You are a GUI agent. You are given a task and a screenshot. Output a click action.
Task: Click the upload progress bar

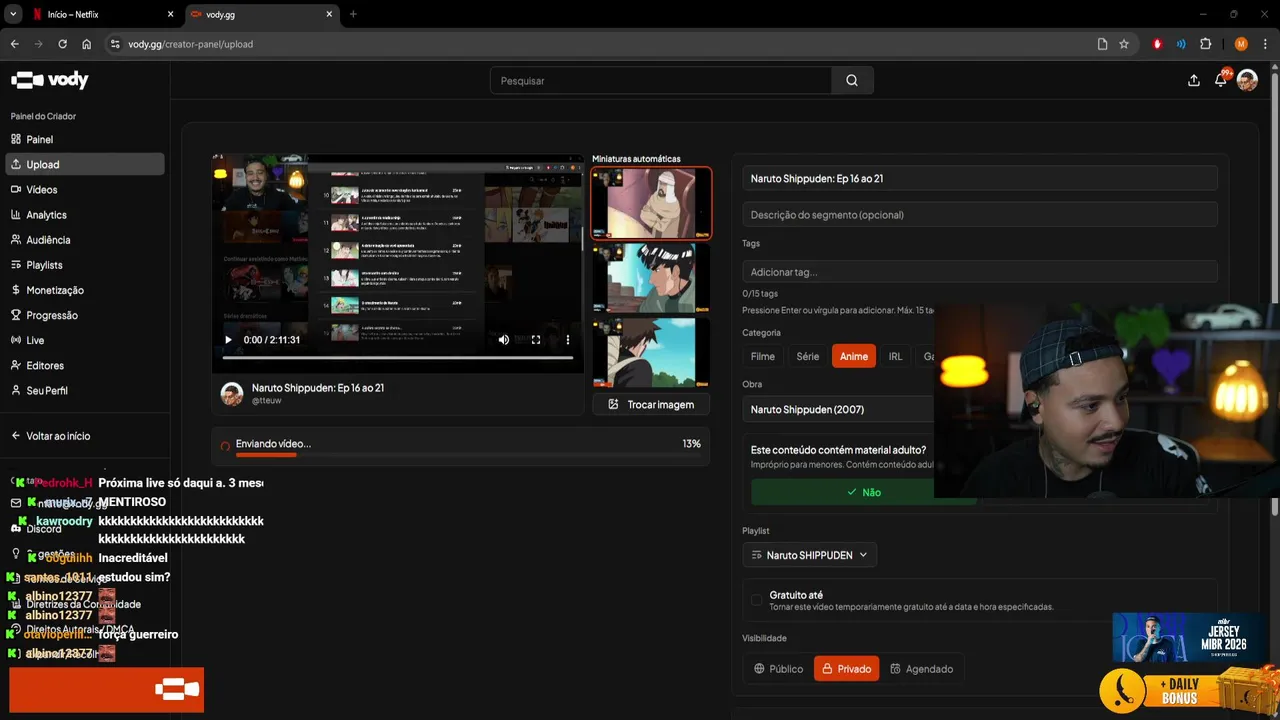(x=468, y=455)
